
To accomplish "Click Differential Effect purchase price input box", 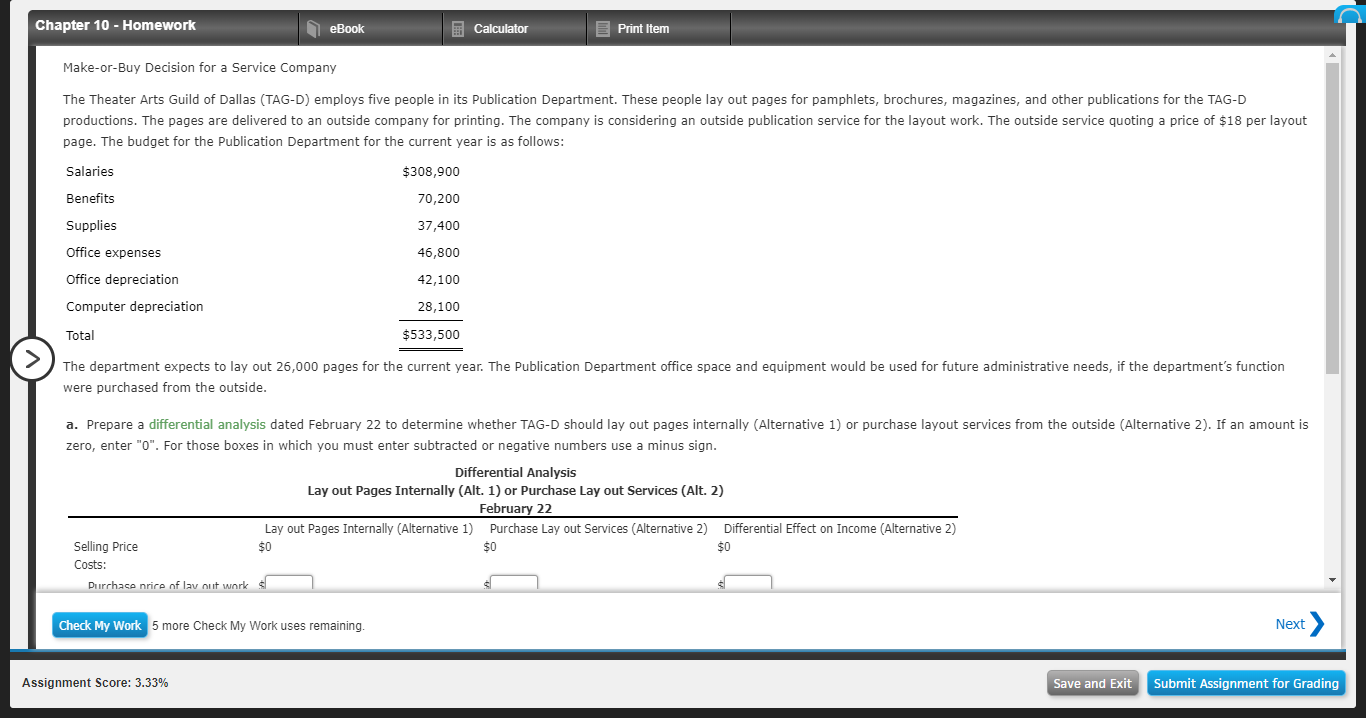I will coord(748,583).
